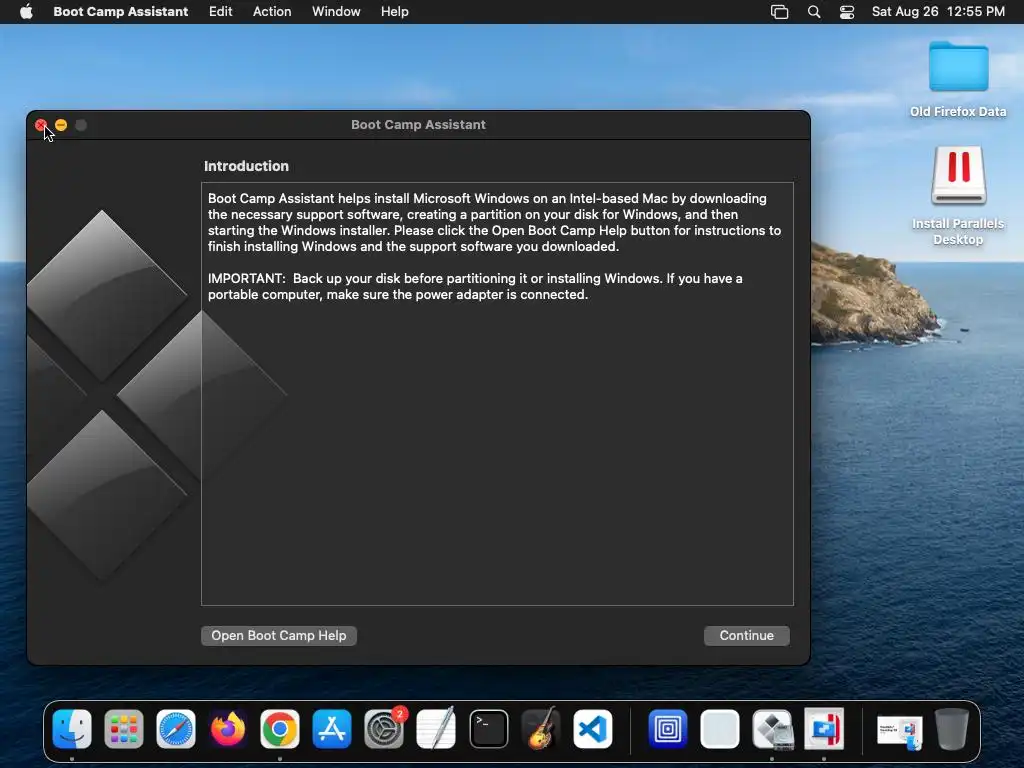This screenshot has height=768, width=1024.
Task: Open System Preferences from the Dock
Action: [x=384, y=729]
